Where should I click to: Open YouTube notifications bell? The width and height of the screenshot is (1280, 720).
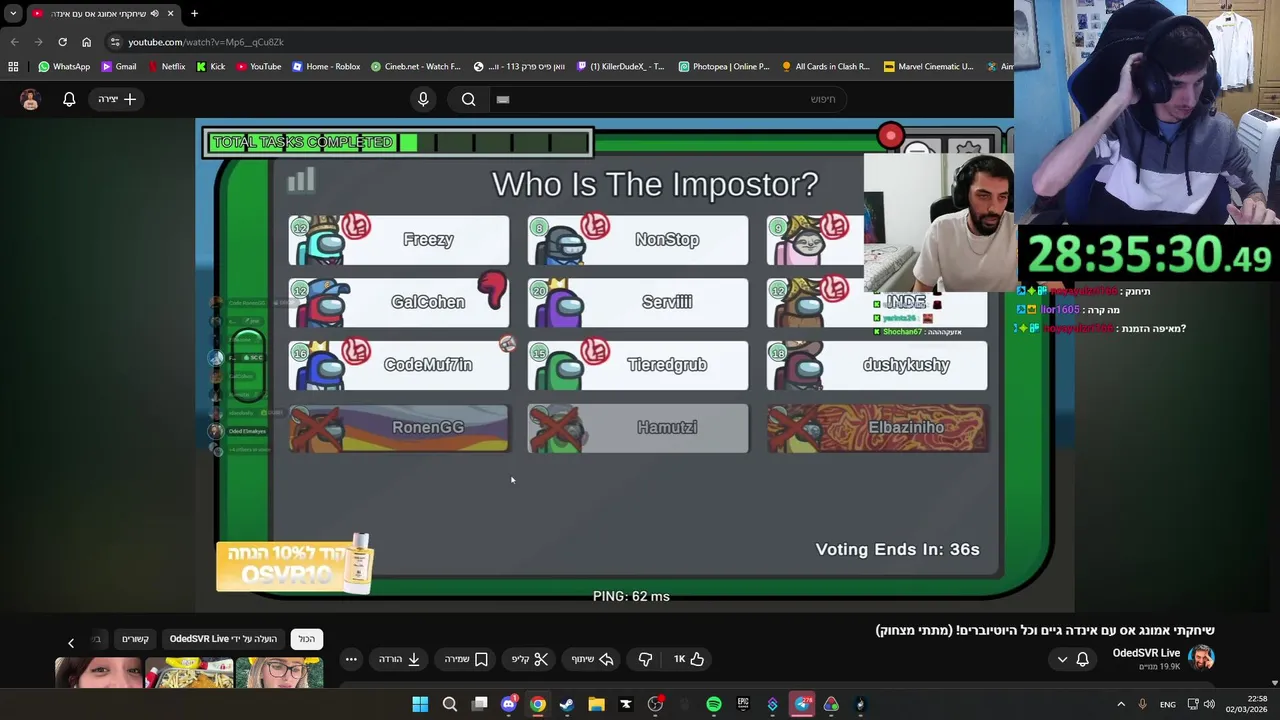69,99
